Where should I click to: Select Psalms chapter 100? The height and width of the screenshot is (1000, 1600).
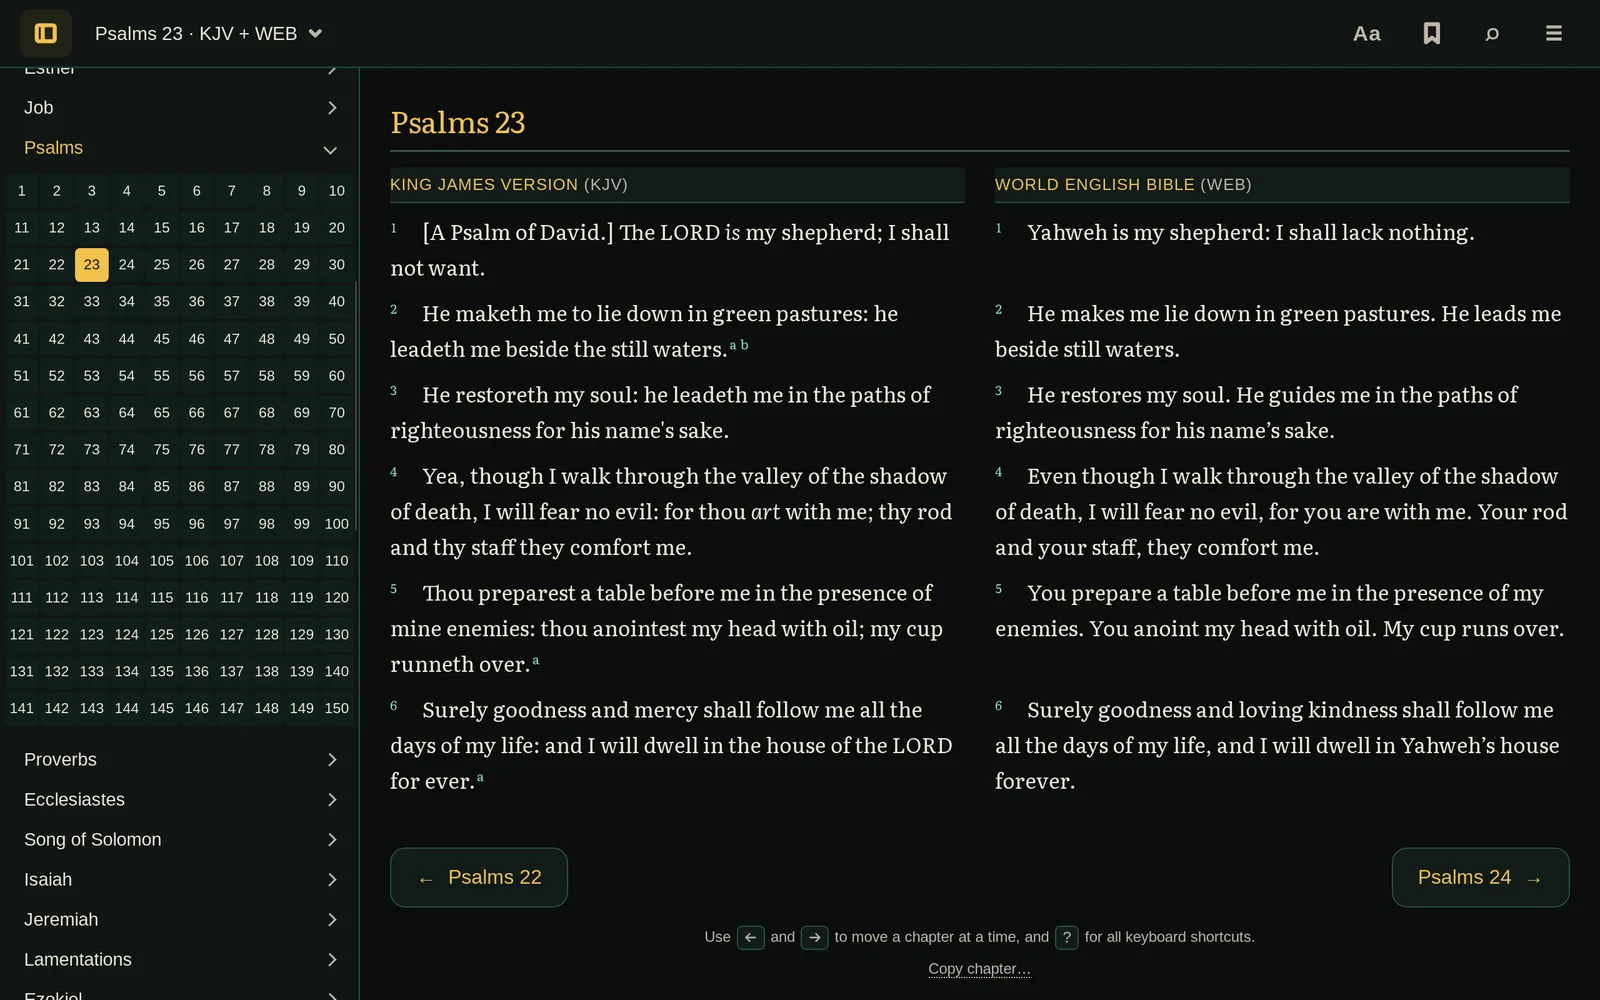pos(337,524)
